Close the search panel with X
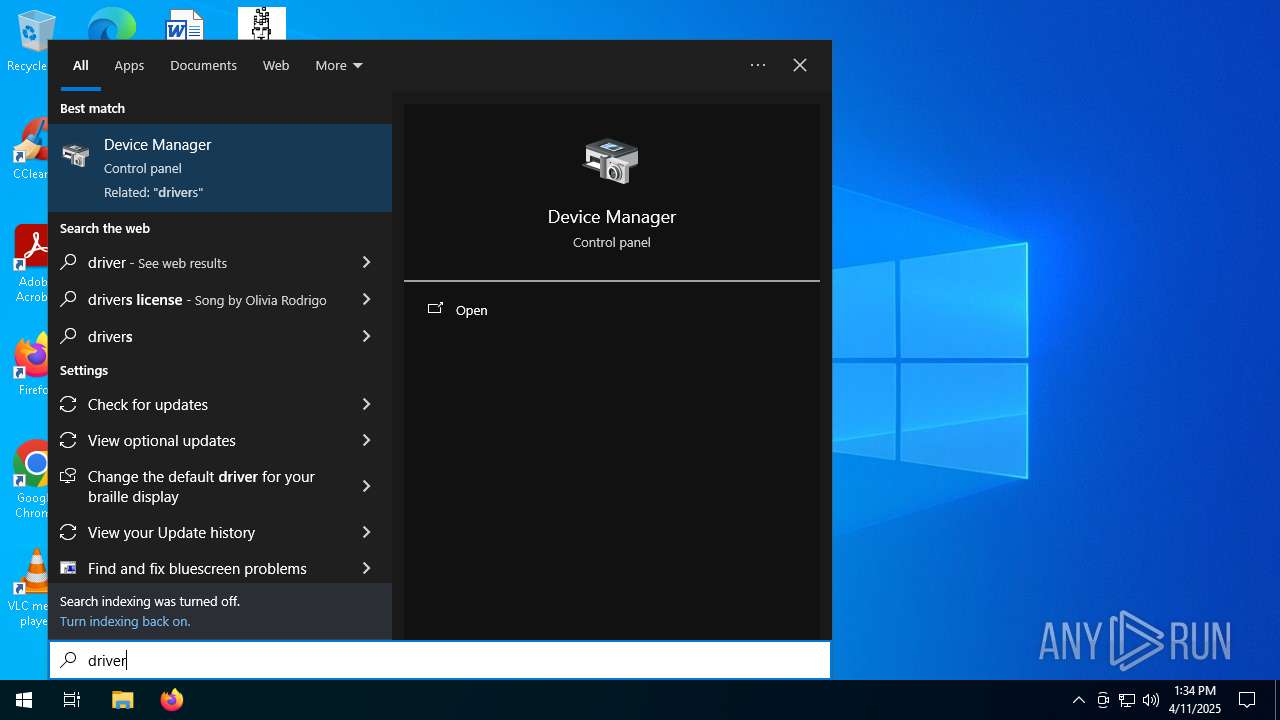 pyautogui.click(x=800, y=65)
